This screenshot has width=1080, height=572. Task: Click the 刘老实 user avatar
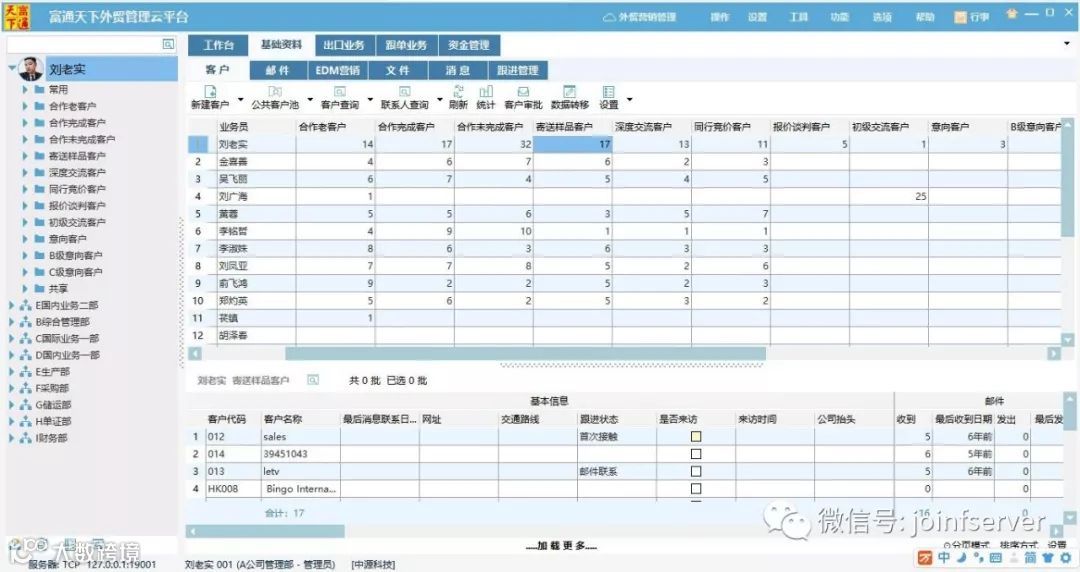(31, 69)
